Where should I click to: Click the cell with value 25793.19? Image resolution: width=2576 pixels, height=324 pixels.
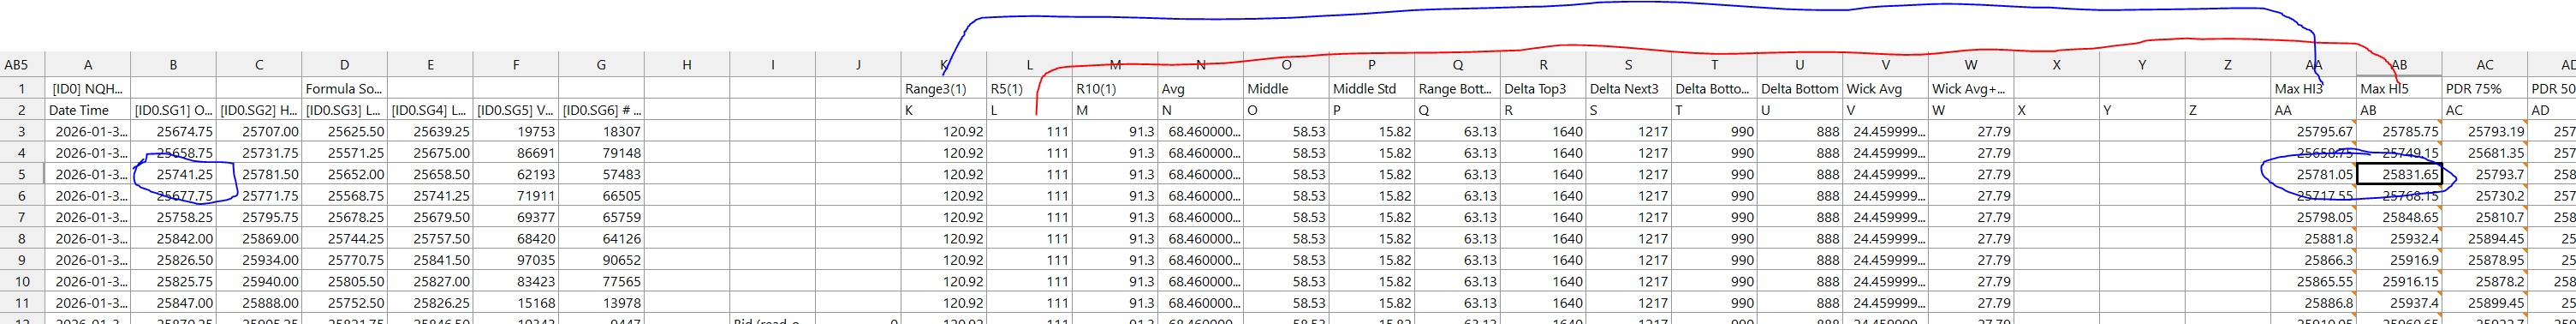coord(2485,131)
